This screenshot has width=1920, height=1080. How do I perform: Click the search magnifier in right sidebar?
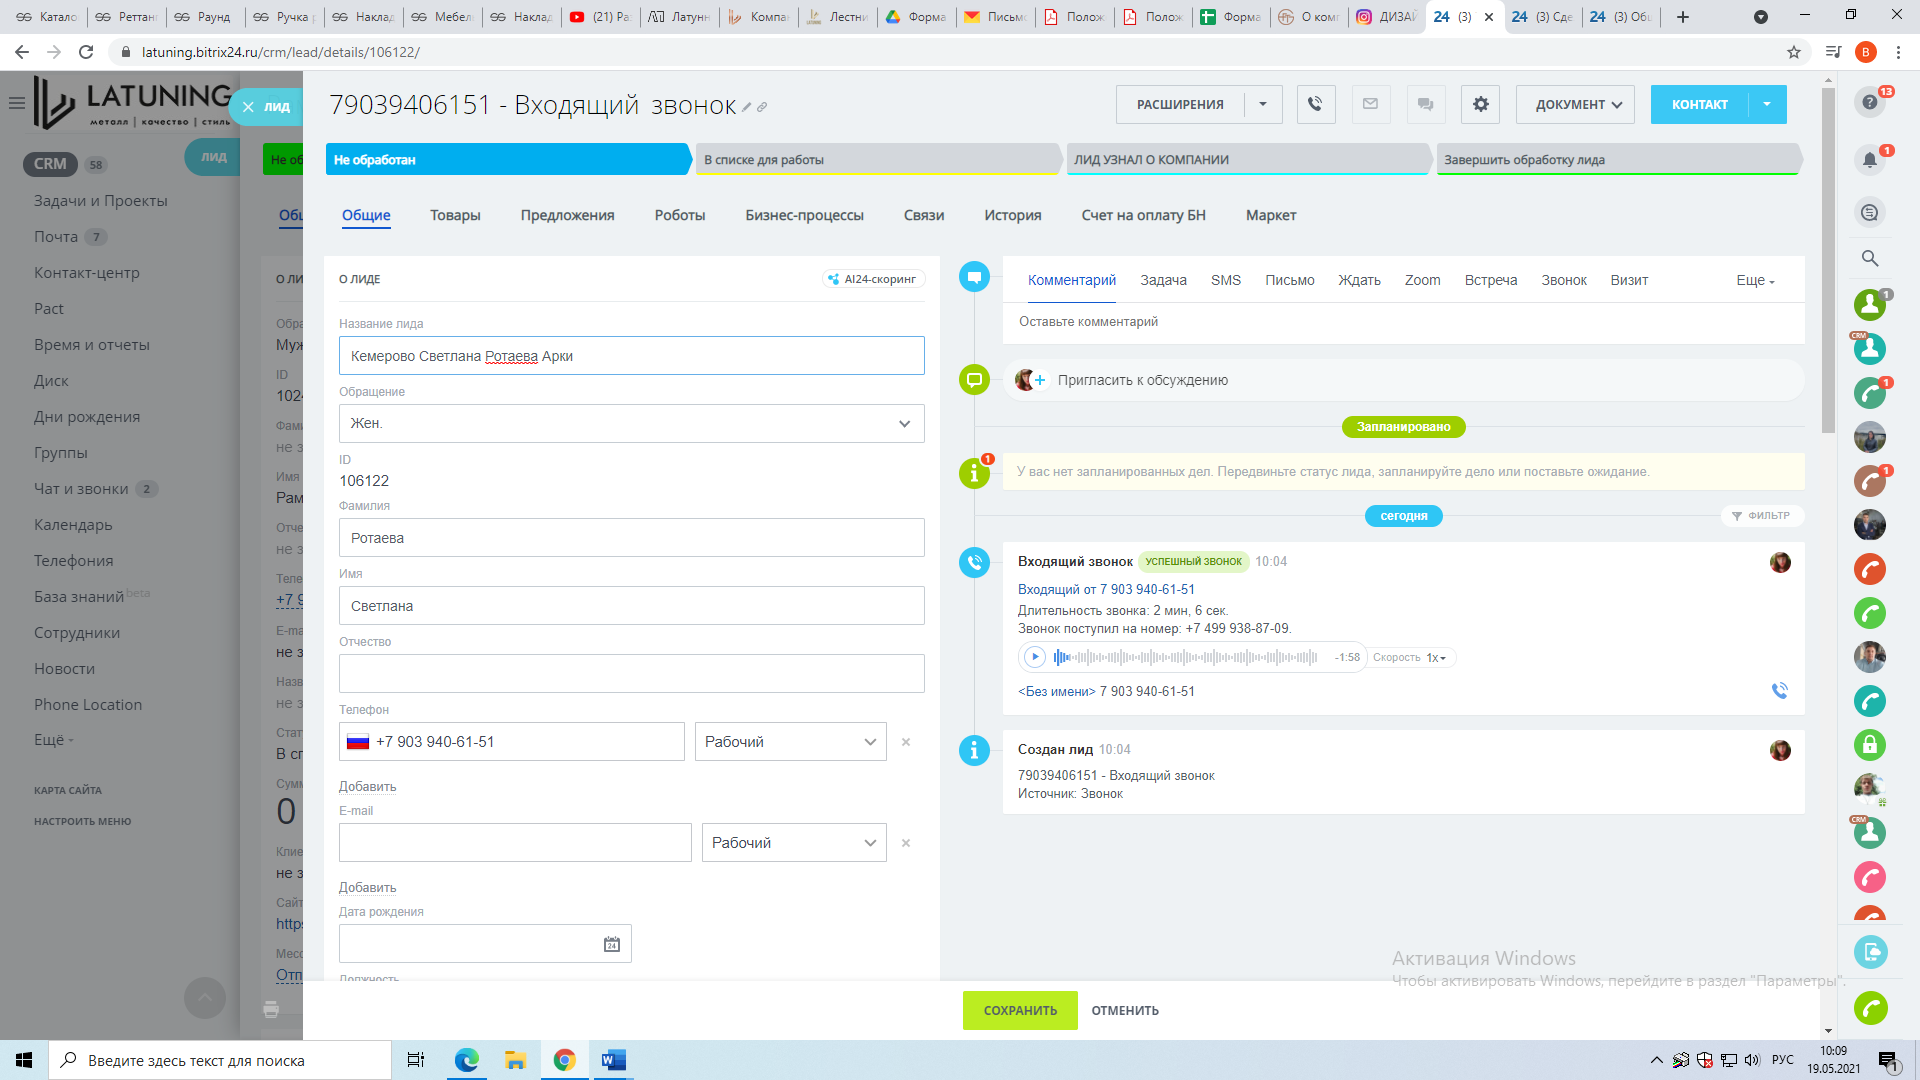pos(1869,258)
